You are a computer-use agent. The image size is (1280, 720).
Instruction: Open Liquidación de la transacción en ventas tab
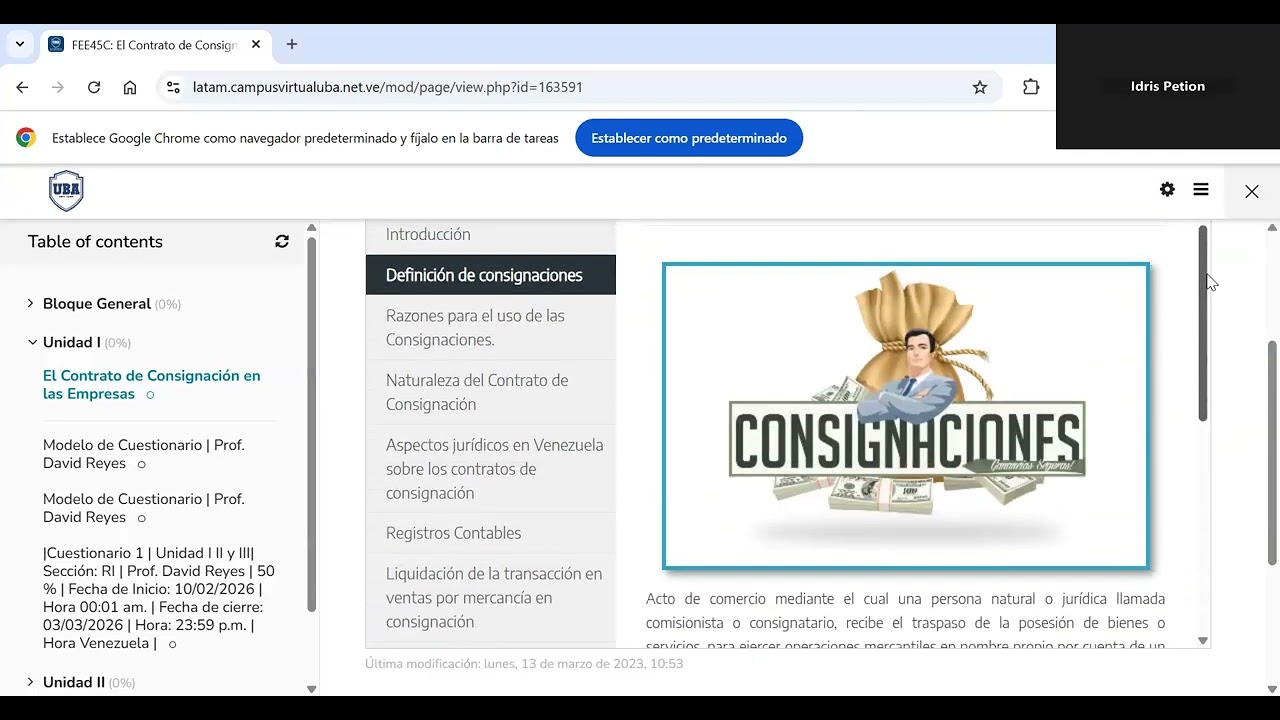(x=490, y=597)
